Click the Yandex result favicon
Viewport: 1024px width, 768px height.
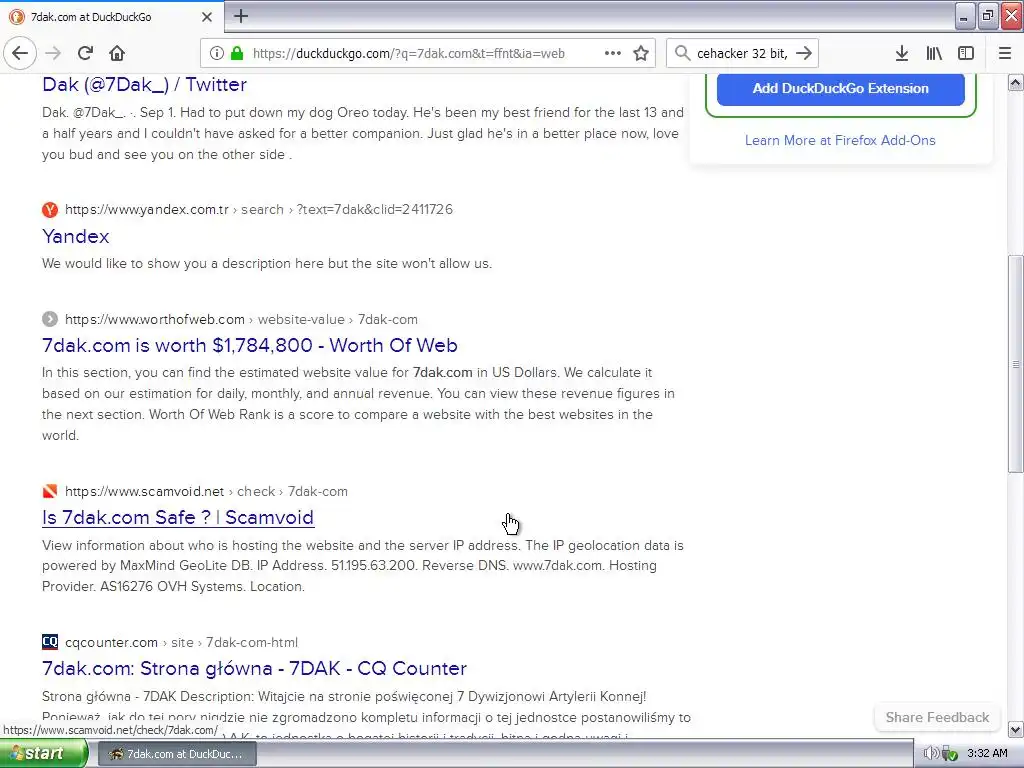(50, 210)
